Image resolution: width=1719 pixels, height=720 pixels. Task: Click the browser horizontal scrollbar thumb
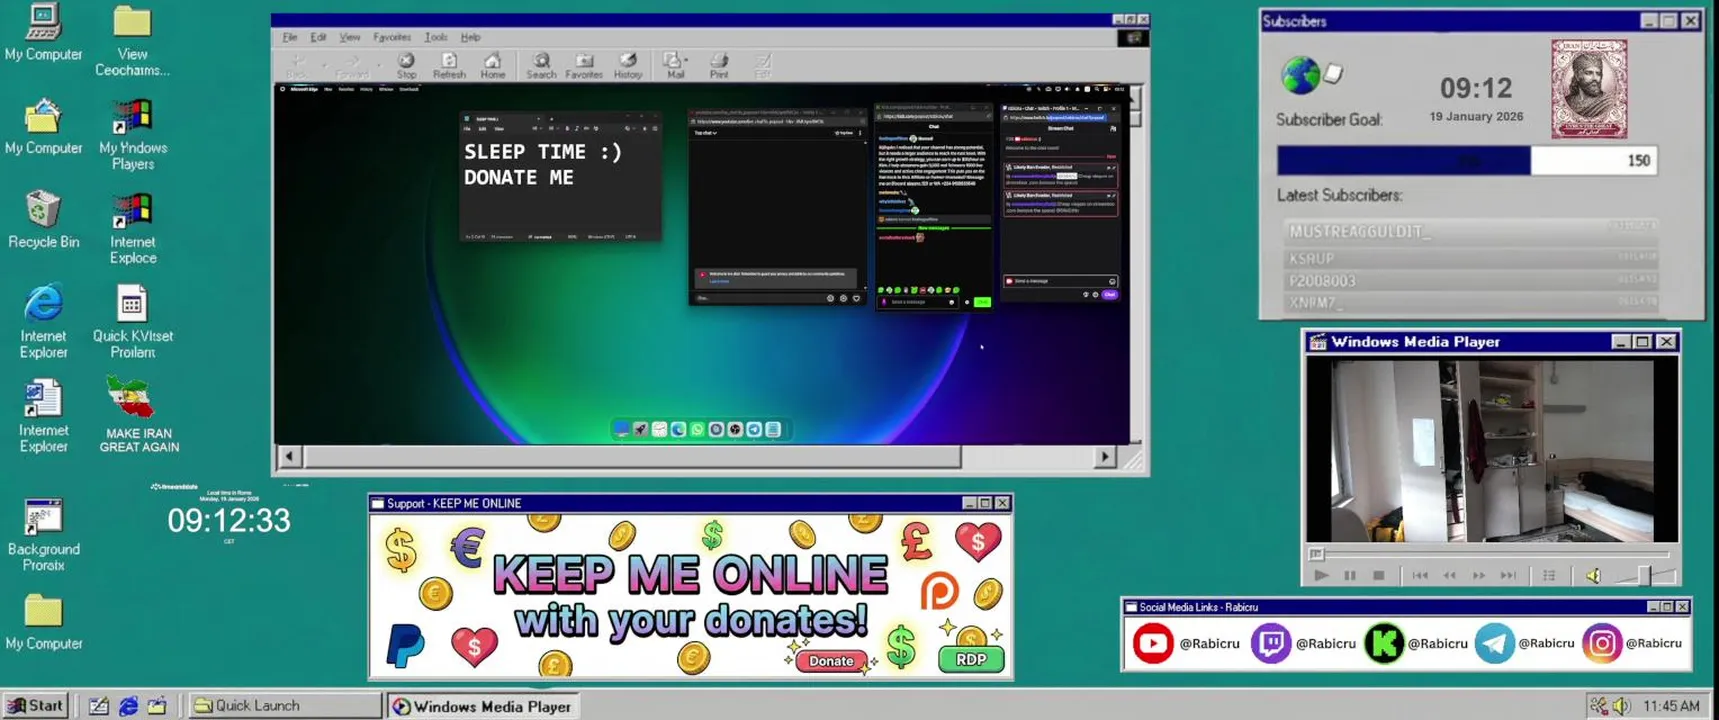pos(632,457)
